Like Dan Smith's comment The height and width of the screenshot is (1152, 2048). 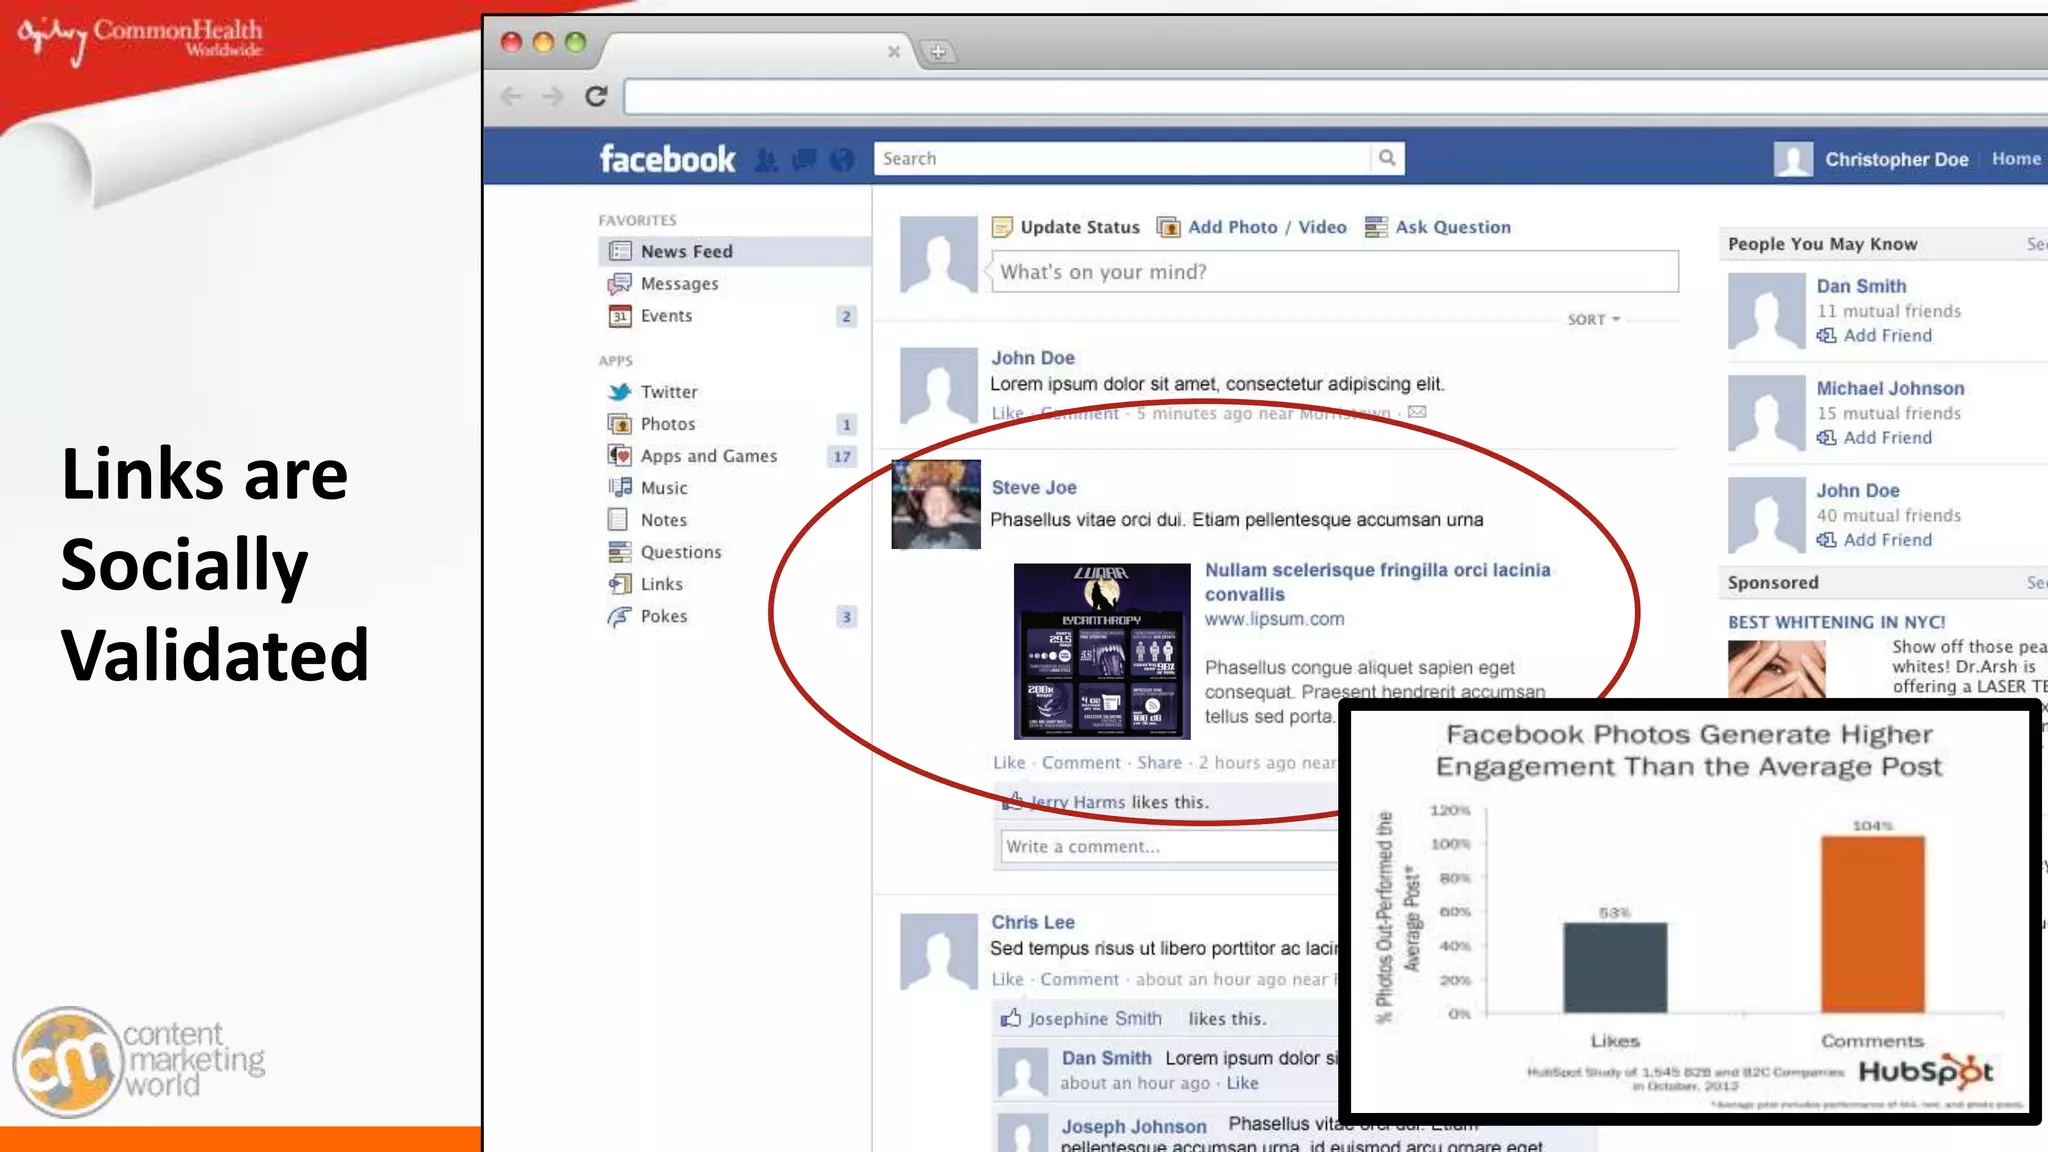click(x=1242, y=1083)
